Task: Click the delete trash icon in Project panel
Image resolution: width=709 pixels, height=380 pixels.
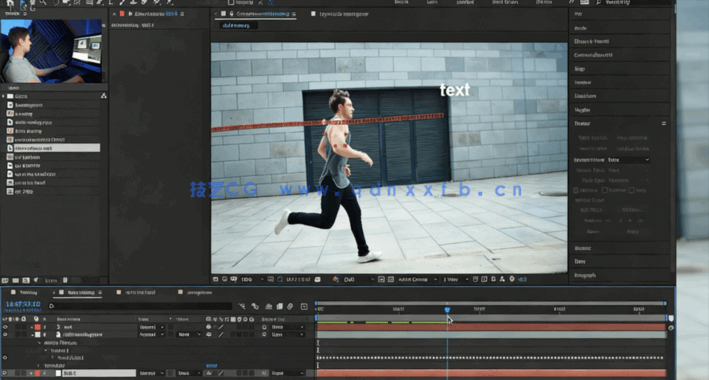Action: point(65,280)
